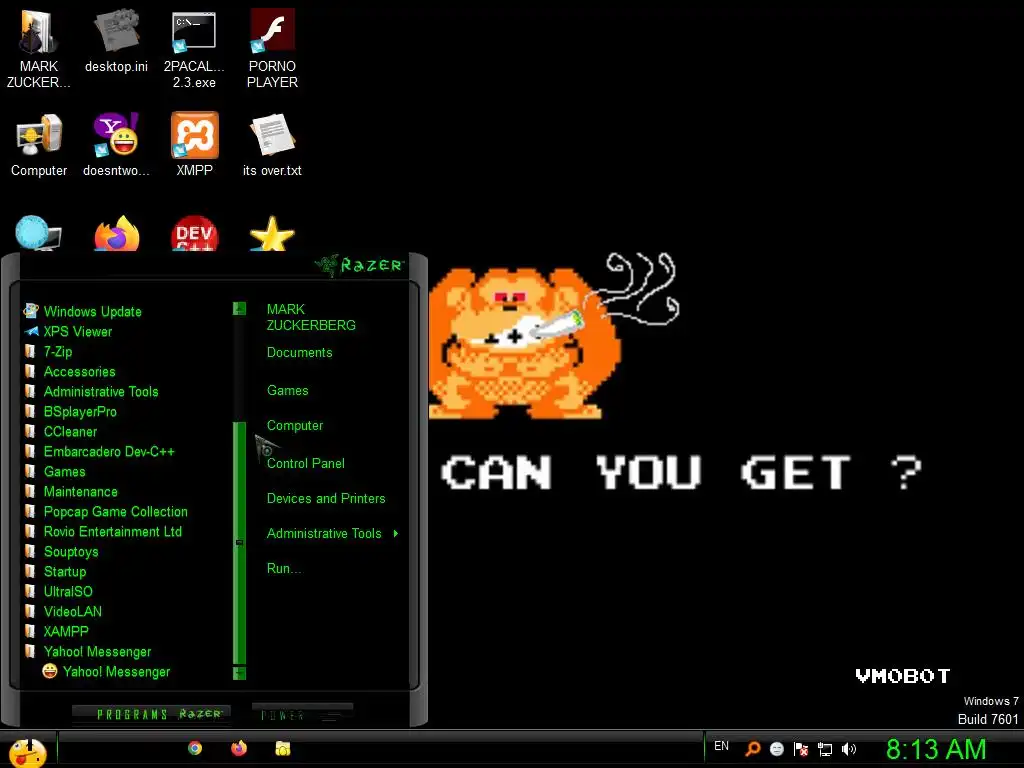This screenshot has height=768, width=1024.
Task: Launch the doesntwo... Yahoo shortcut
Action: click(116, 144)
